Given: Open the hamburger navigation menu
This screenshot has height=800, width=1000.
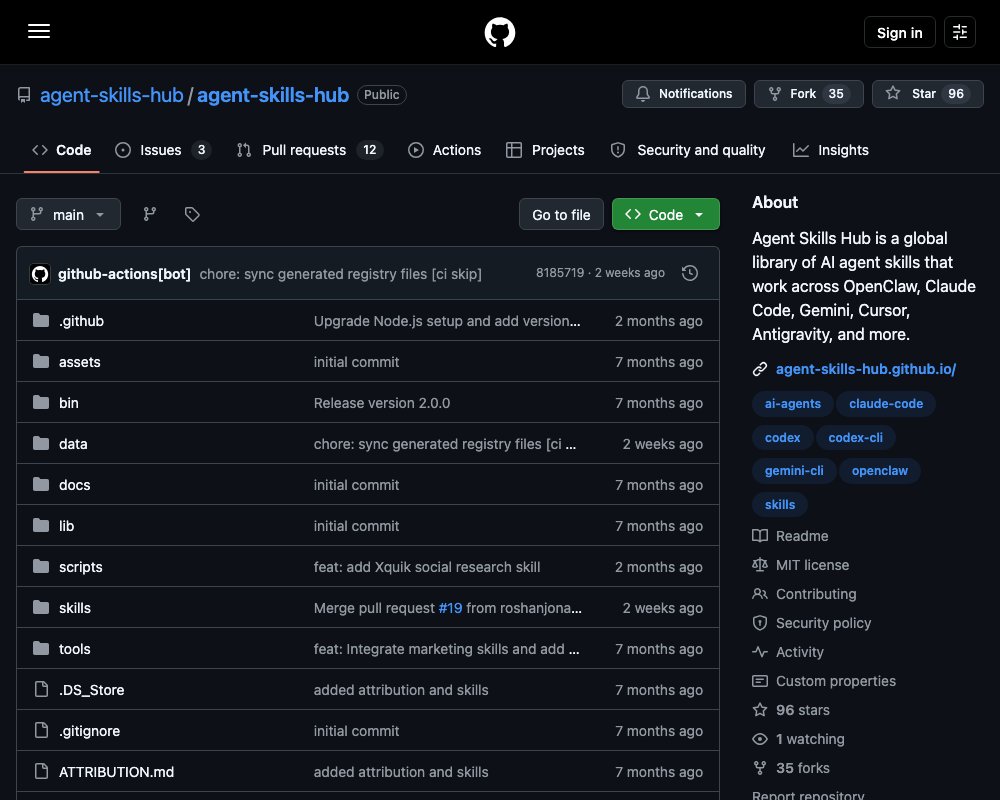Looking at the screenshot, I should [39, 31].
